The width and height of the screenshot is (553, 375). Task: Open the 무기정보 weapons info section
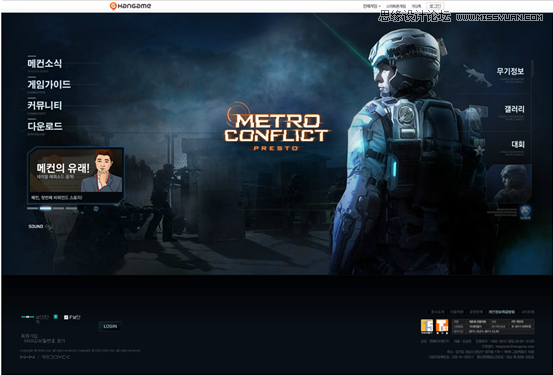(x=510, y=71)
